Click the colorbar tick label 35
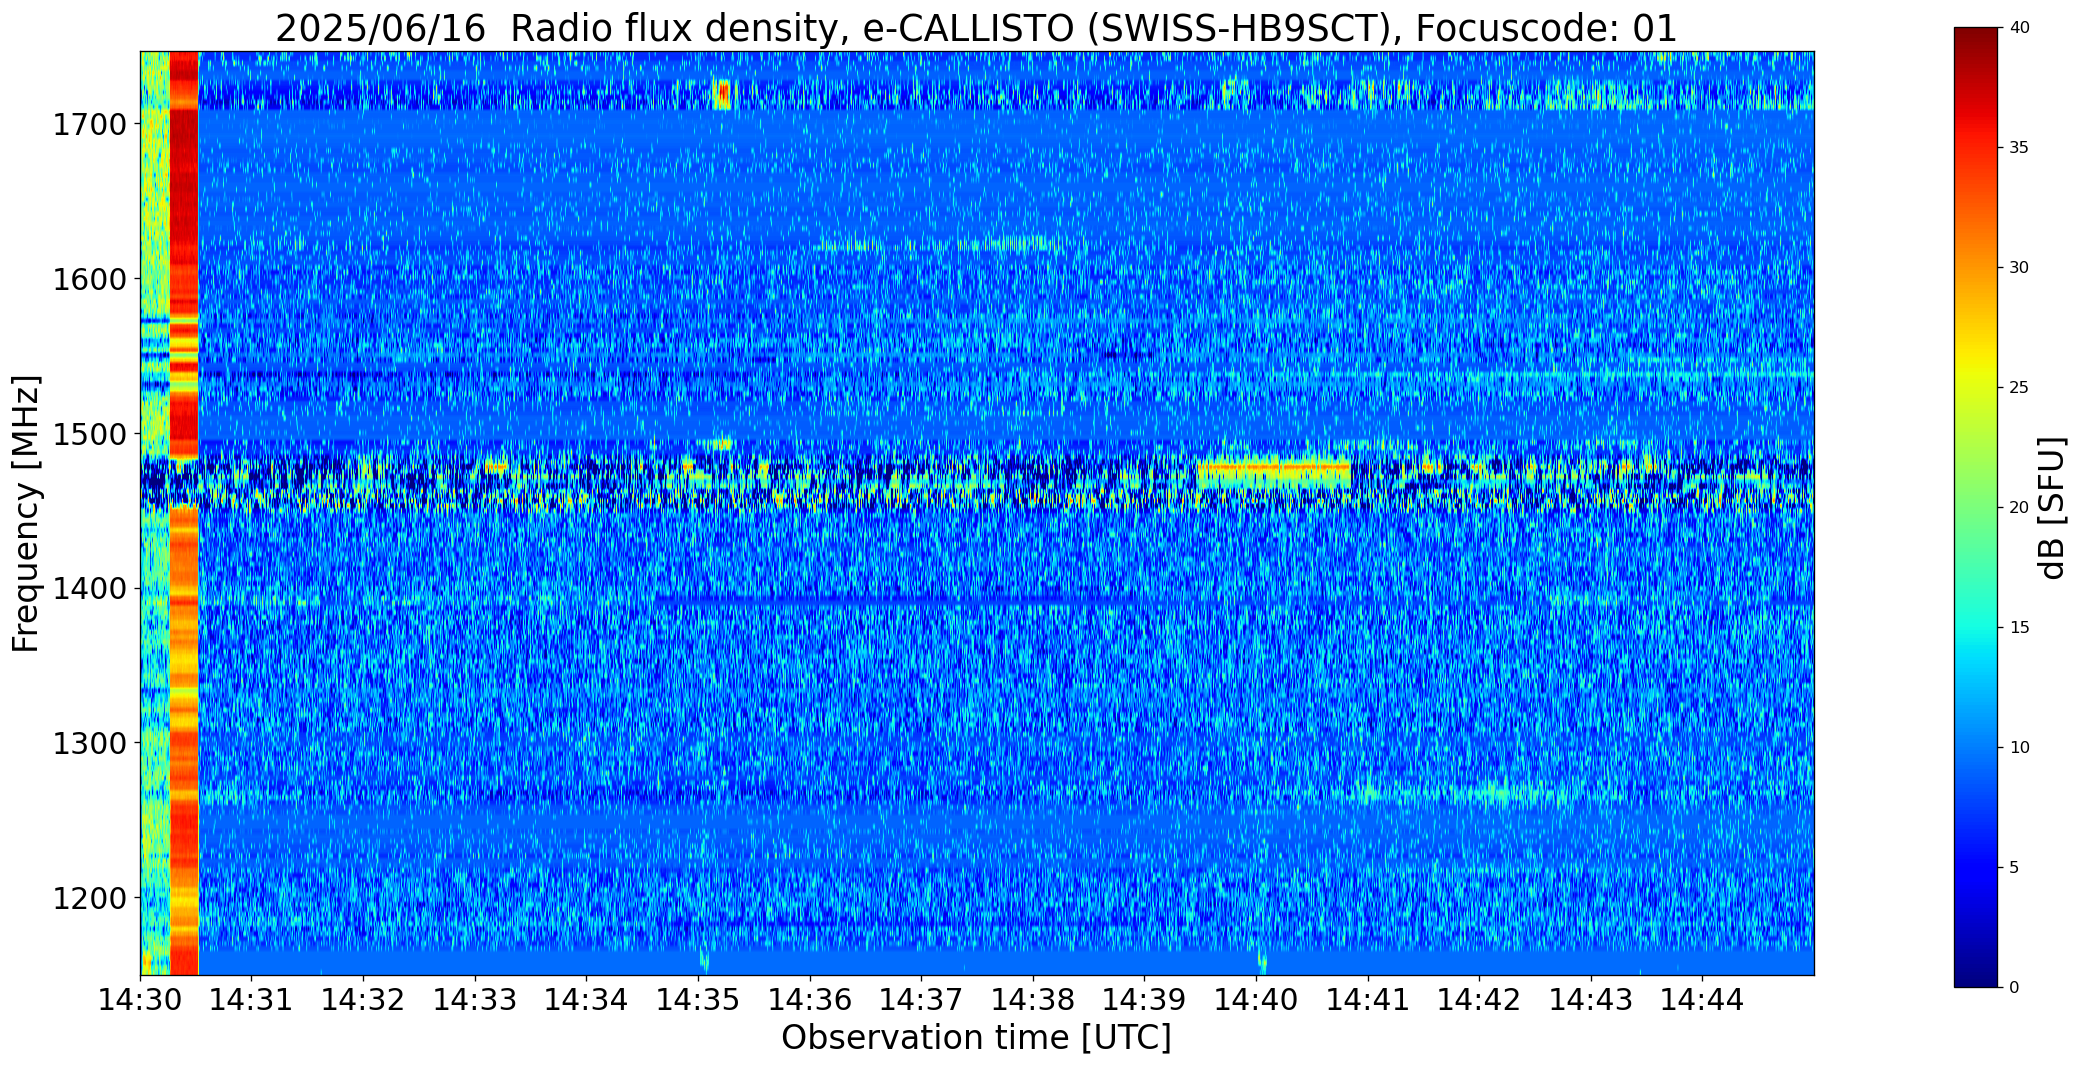 click(2019, 148)
